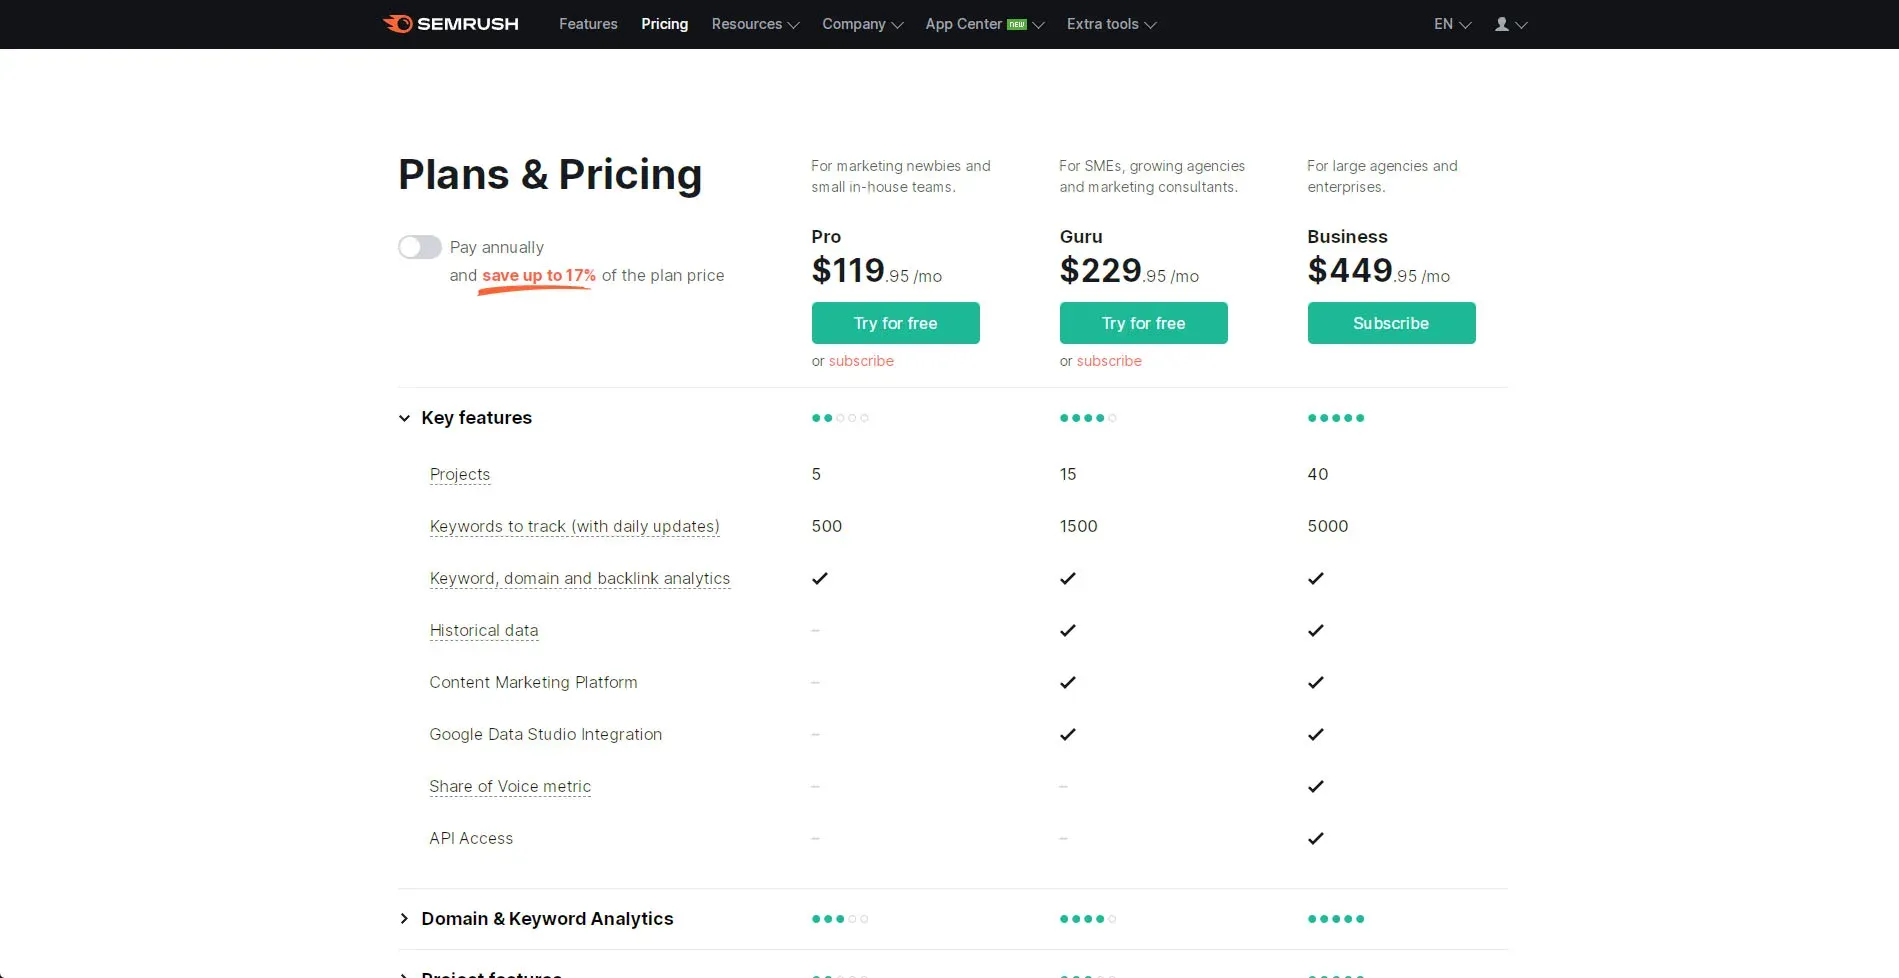Open the Extra tools dropdown
1899x978 pixels.
pyautogui.click(x=1111, y=24)
